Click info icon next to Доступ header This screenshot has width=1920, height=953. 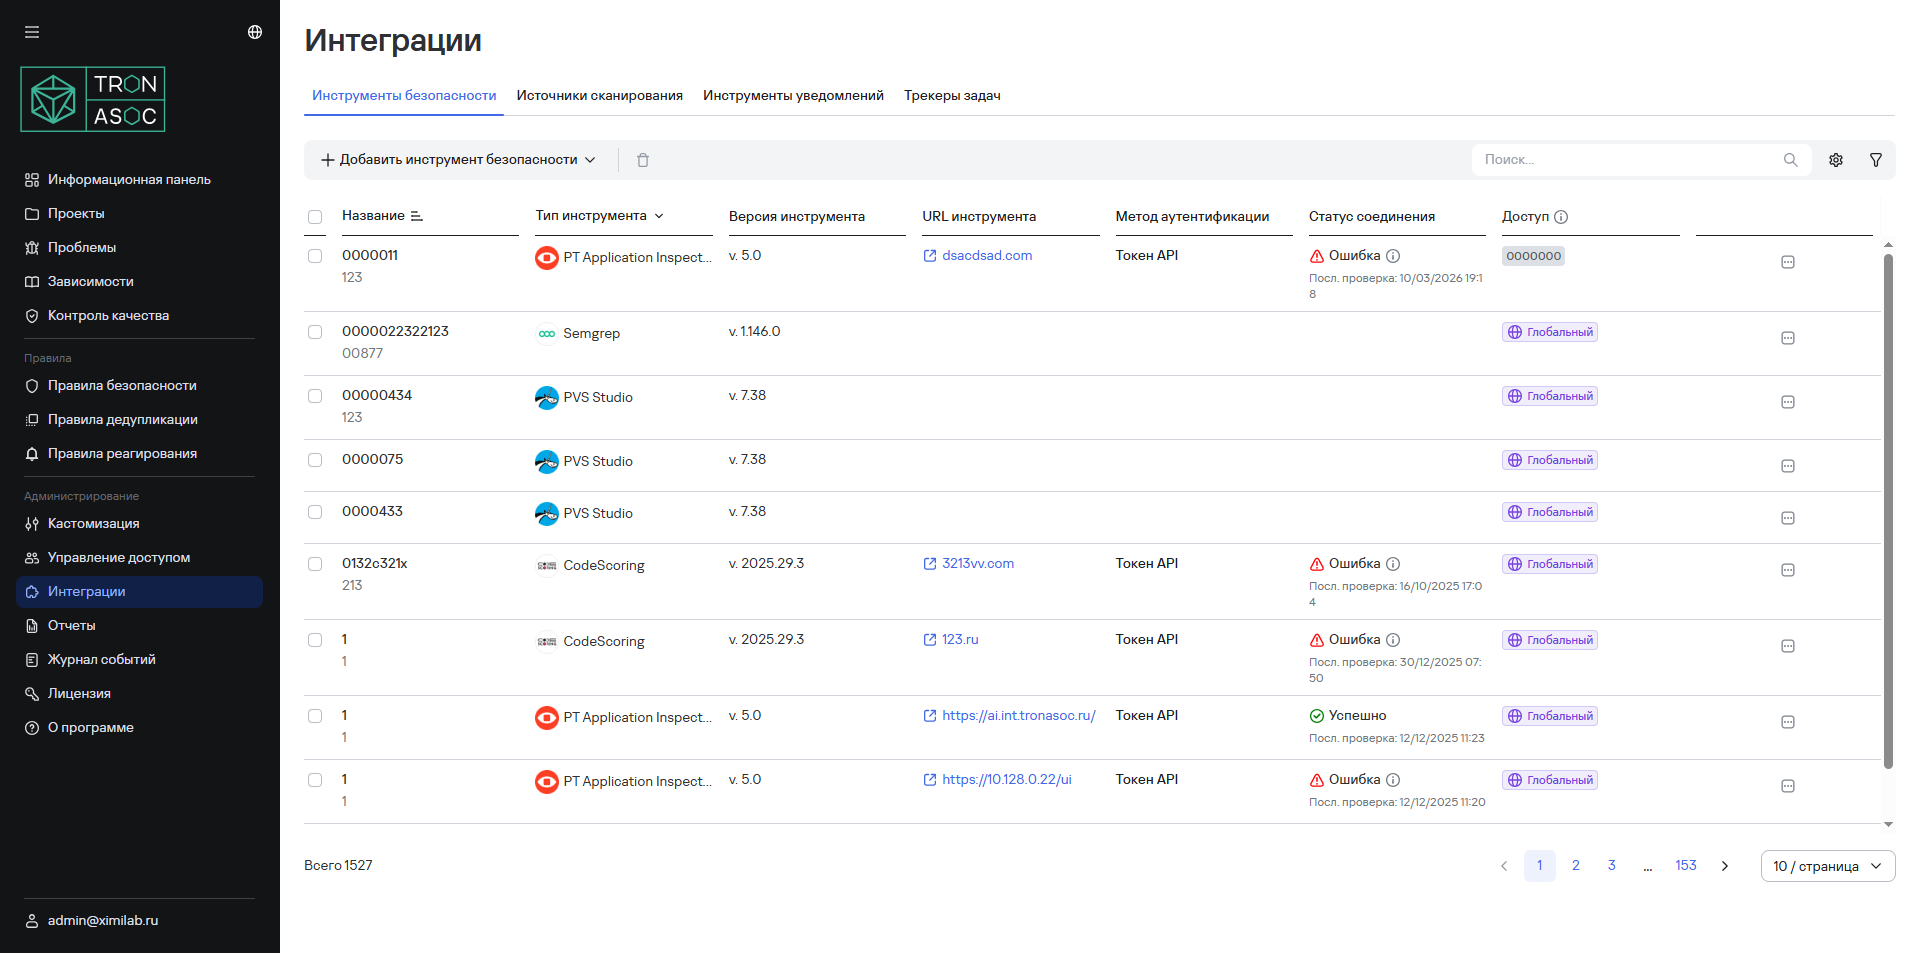pos(1561,217)
